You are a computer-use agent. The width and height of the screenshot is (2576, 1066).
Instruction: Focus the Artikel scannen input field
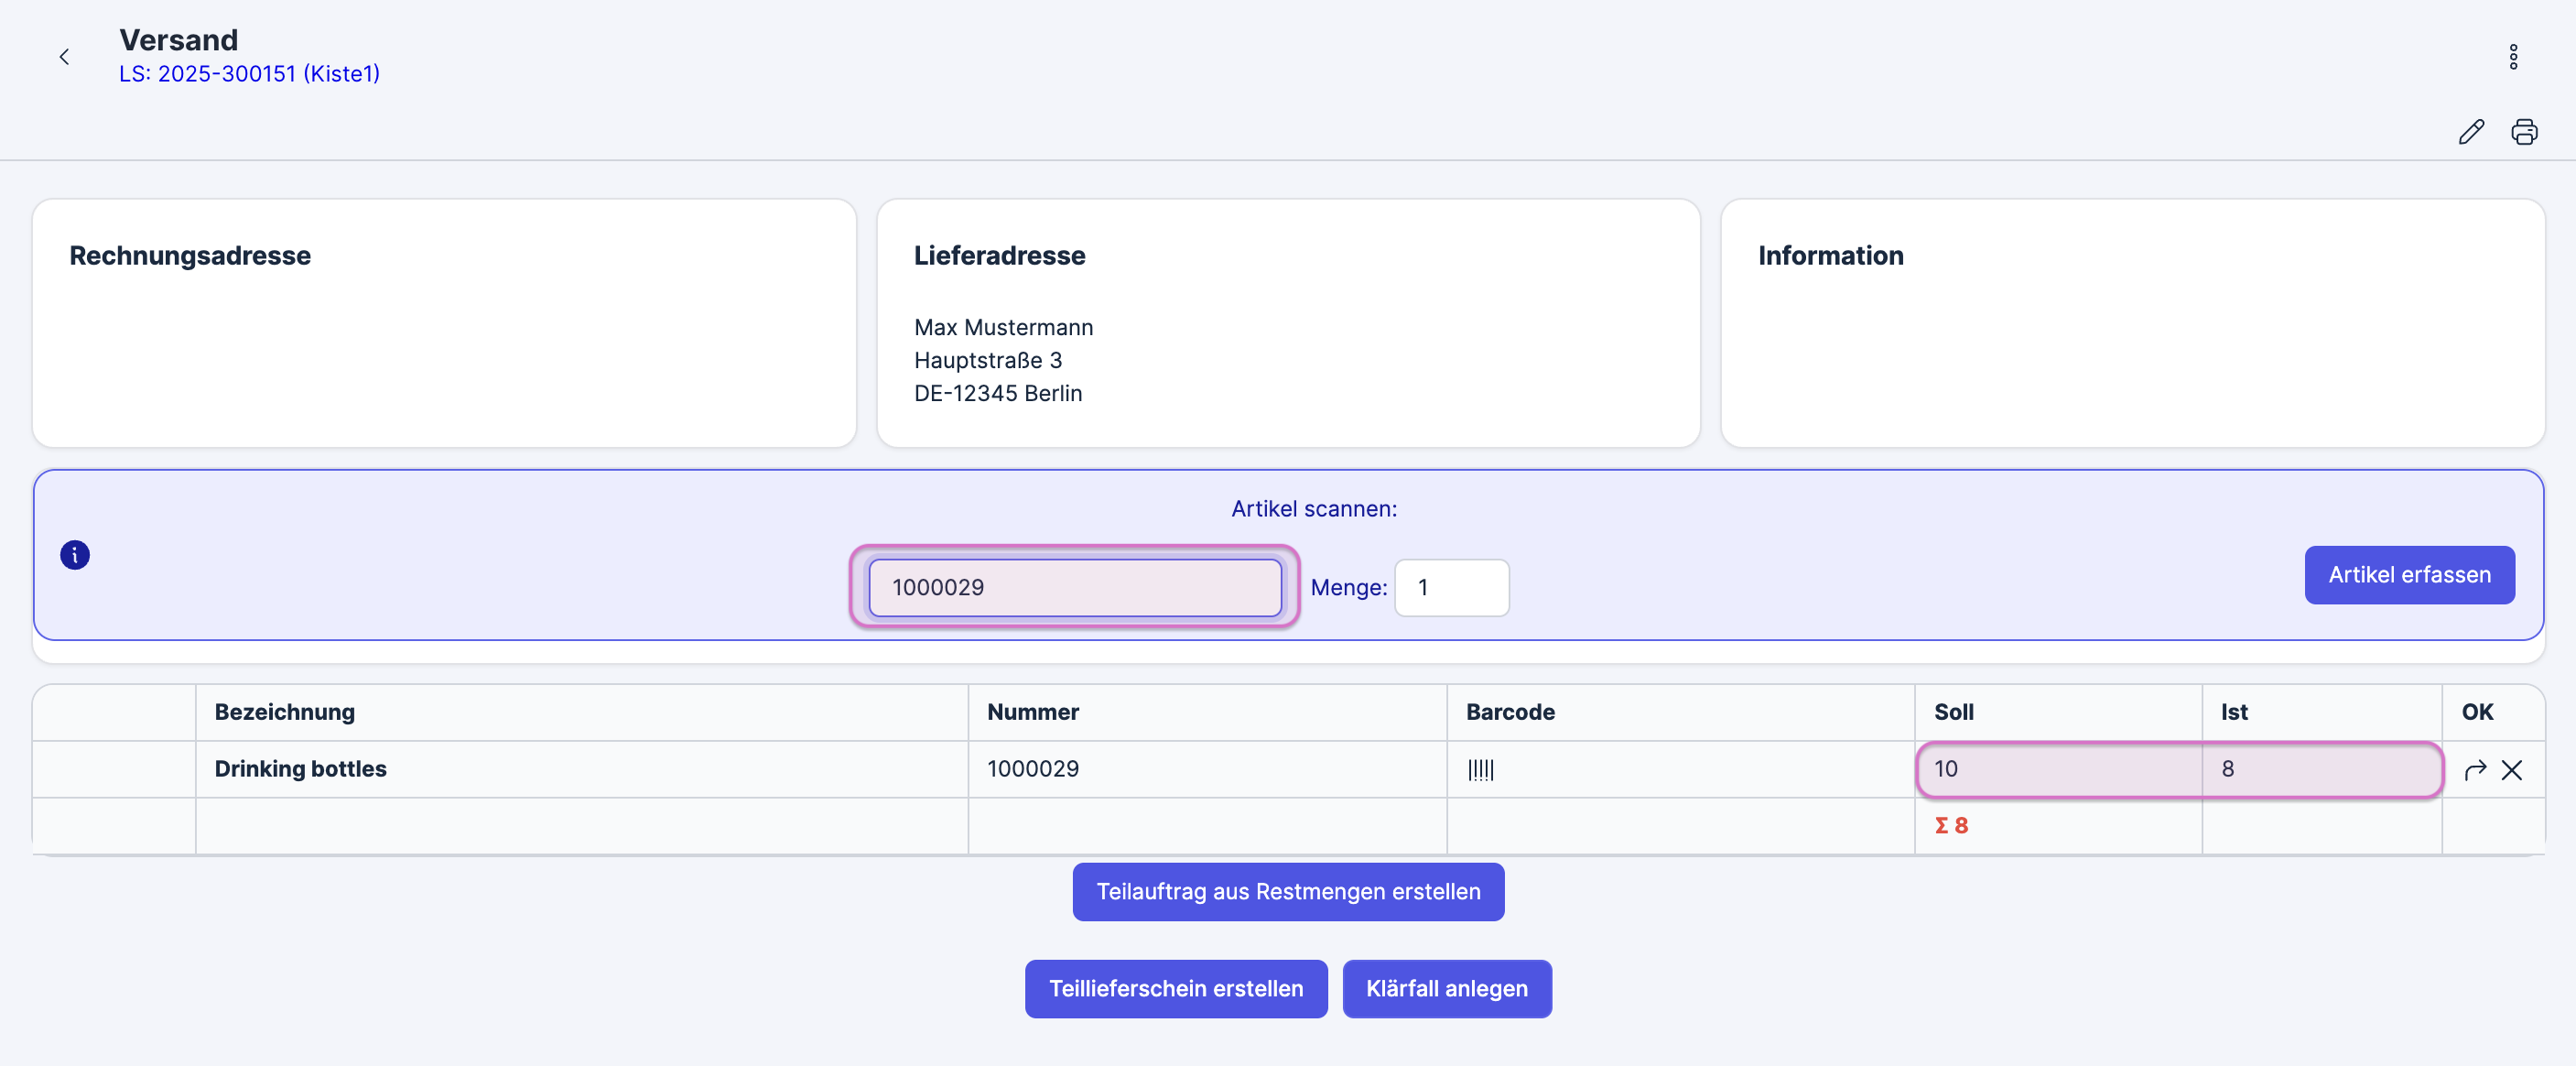tap(1074, 587)
